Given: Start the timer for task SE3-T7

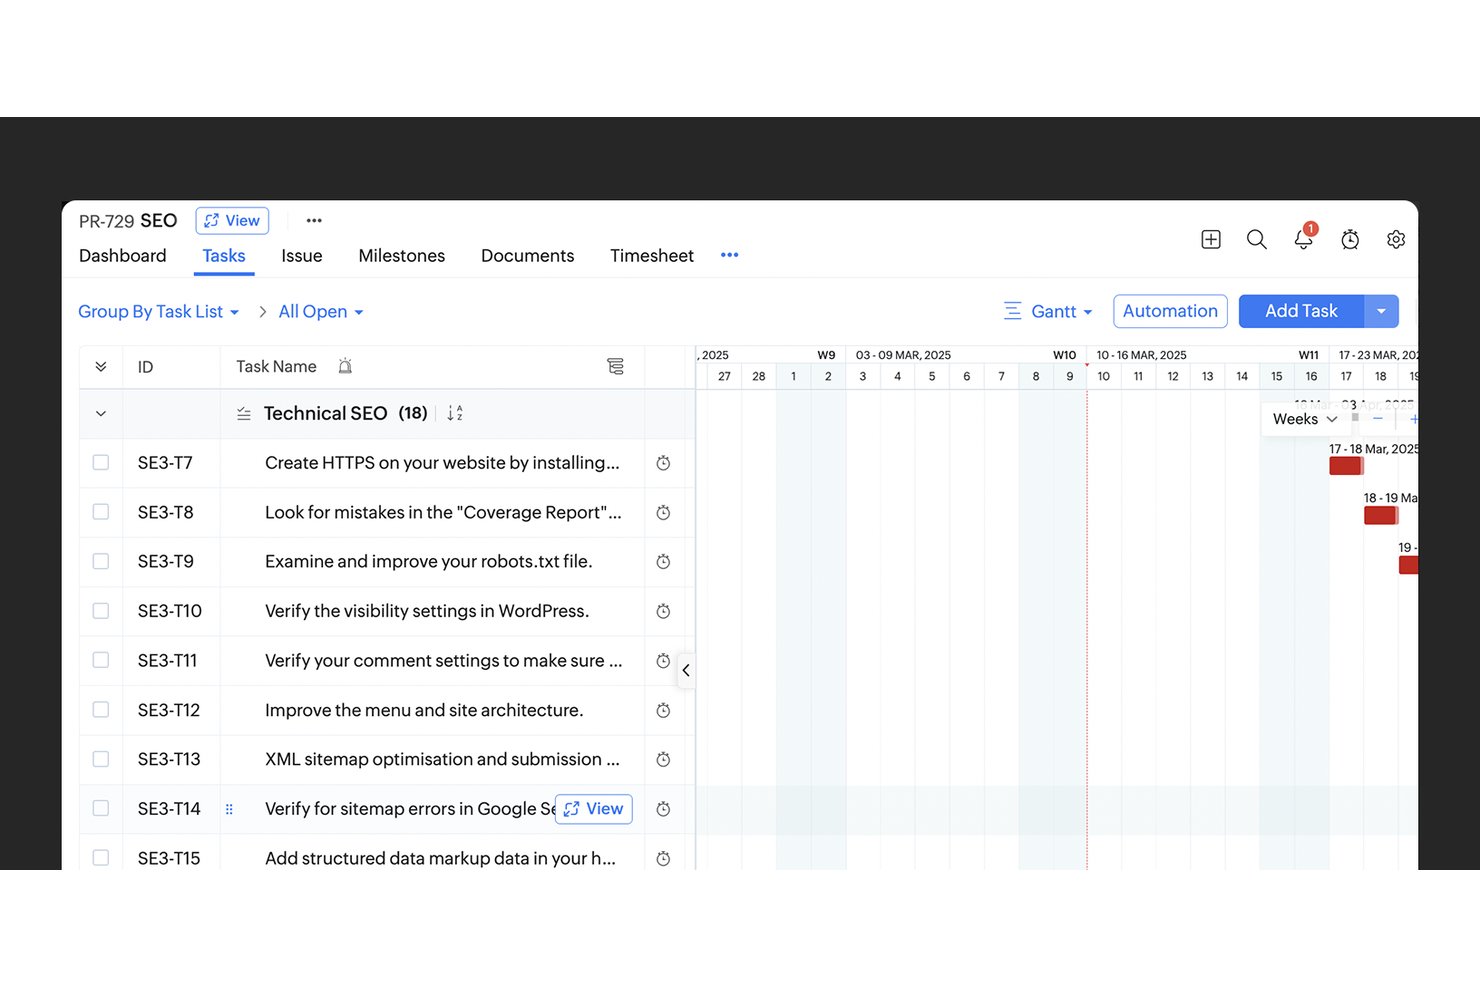Looking at the screenshot, I should [x=663, y=463].
